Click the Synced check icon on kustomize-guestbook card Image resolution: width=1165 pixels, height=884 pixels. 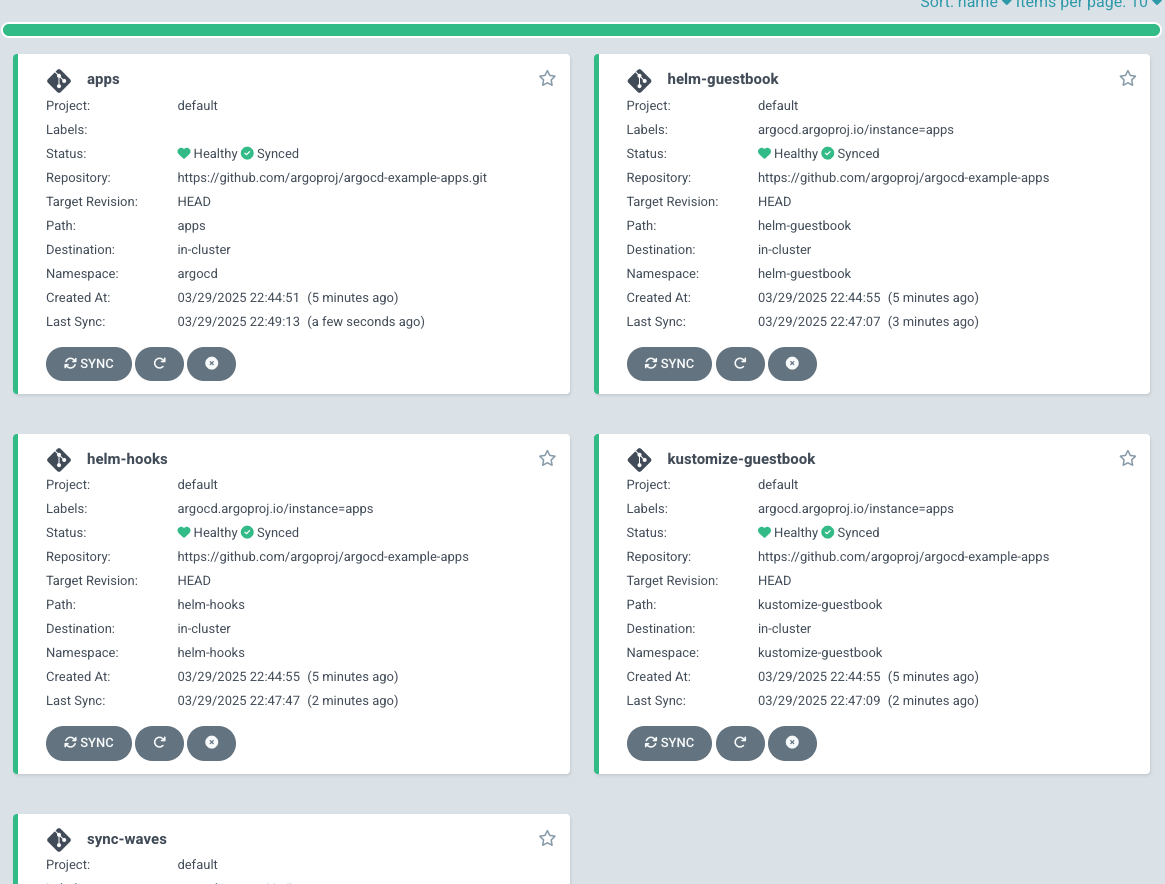coord(828,532)
